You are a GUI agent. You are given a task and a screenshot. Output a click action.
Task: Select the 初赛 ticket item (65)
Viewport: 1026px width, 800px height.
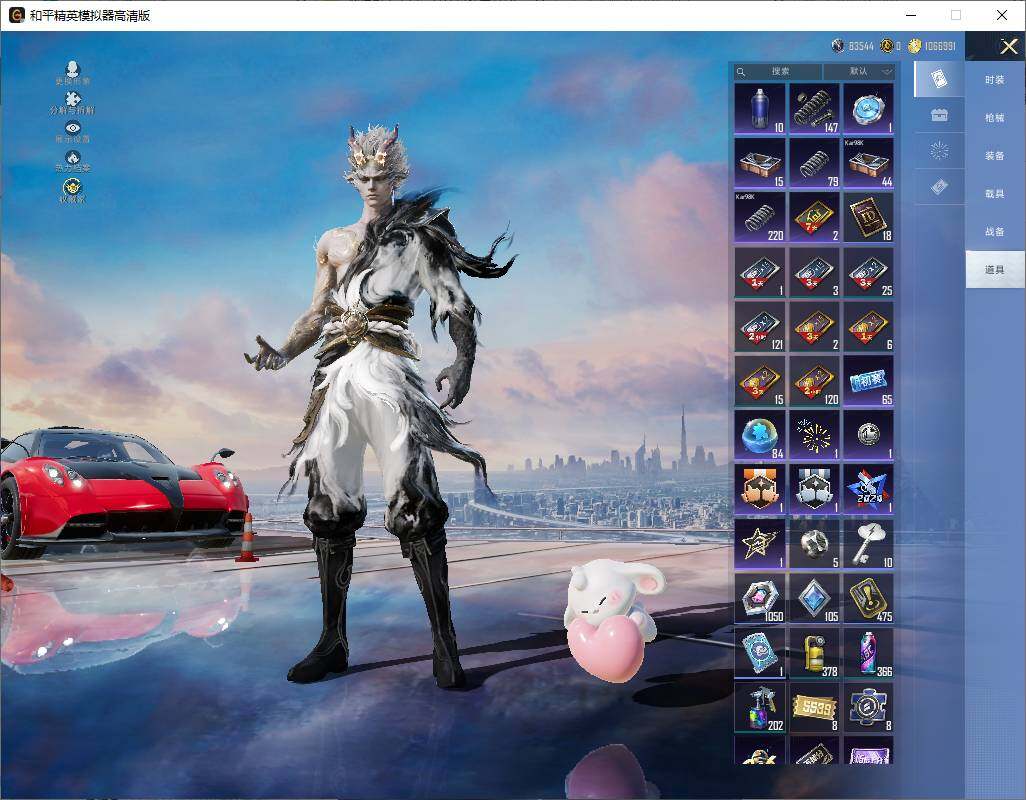pos(868,381)
